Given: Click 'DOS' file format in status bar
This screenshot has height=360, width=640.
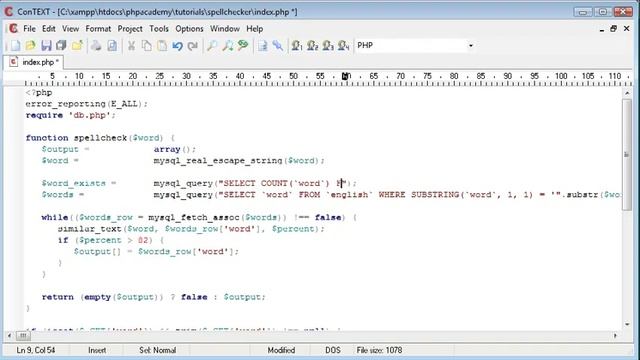Looking at the screenshot, I should tap(333, 350).
